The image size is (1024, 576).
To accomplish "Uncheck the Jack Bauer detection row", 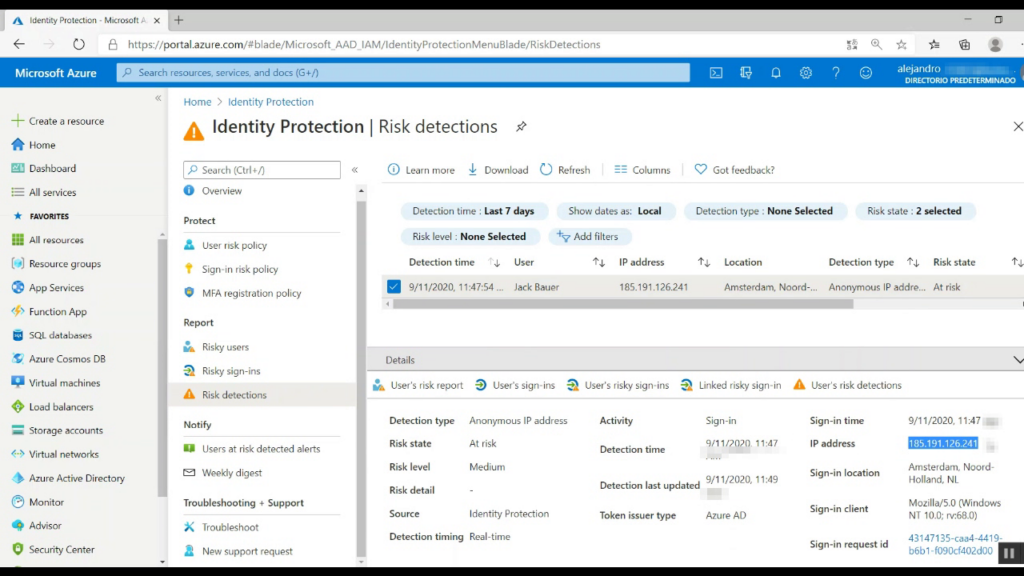I will (x=394, y=287).
